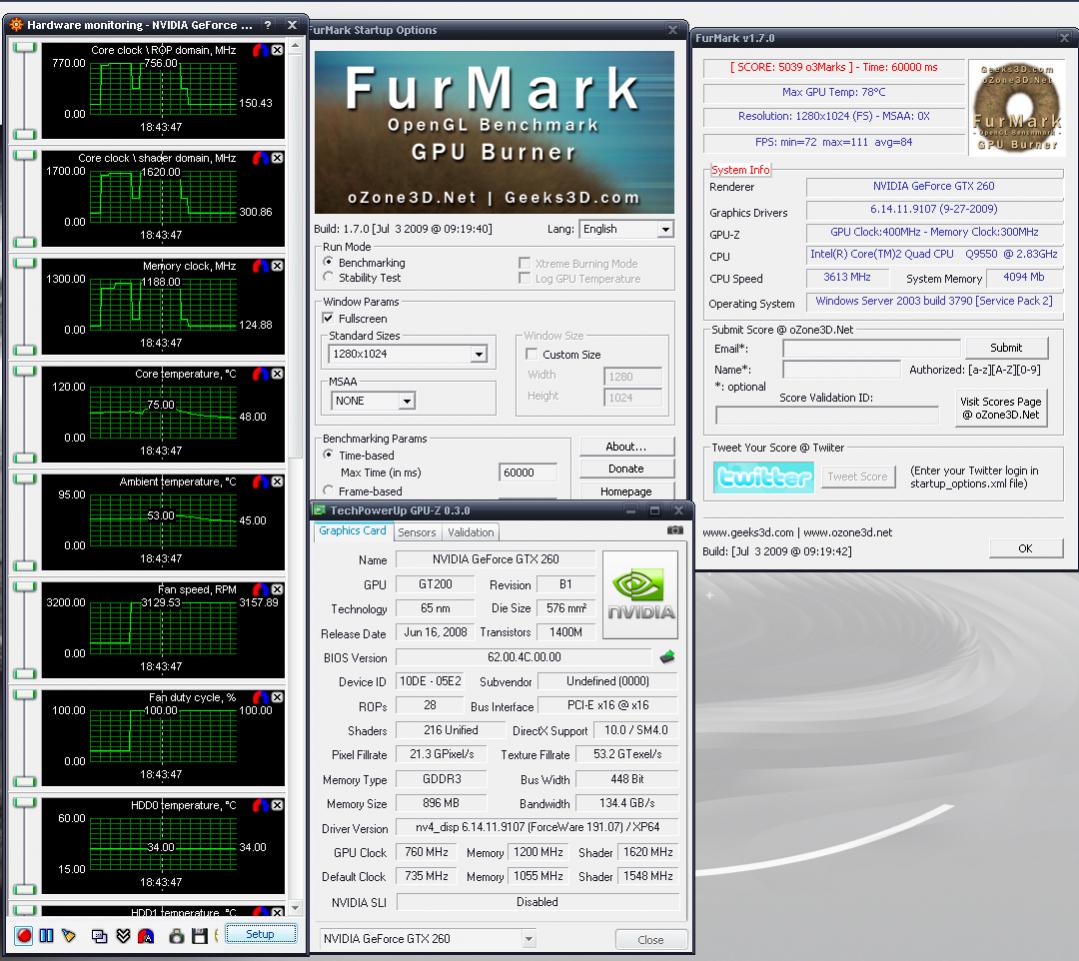Viewport: 1079px width, 961px height.
Task: Click the magnet icon labeled A in toolbar
Action: pos(146,936)
